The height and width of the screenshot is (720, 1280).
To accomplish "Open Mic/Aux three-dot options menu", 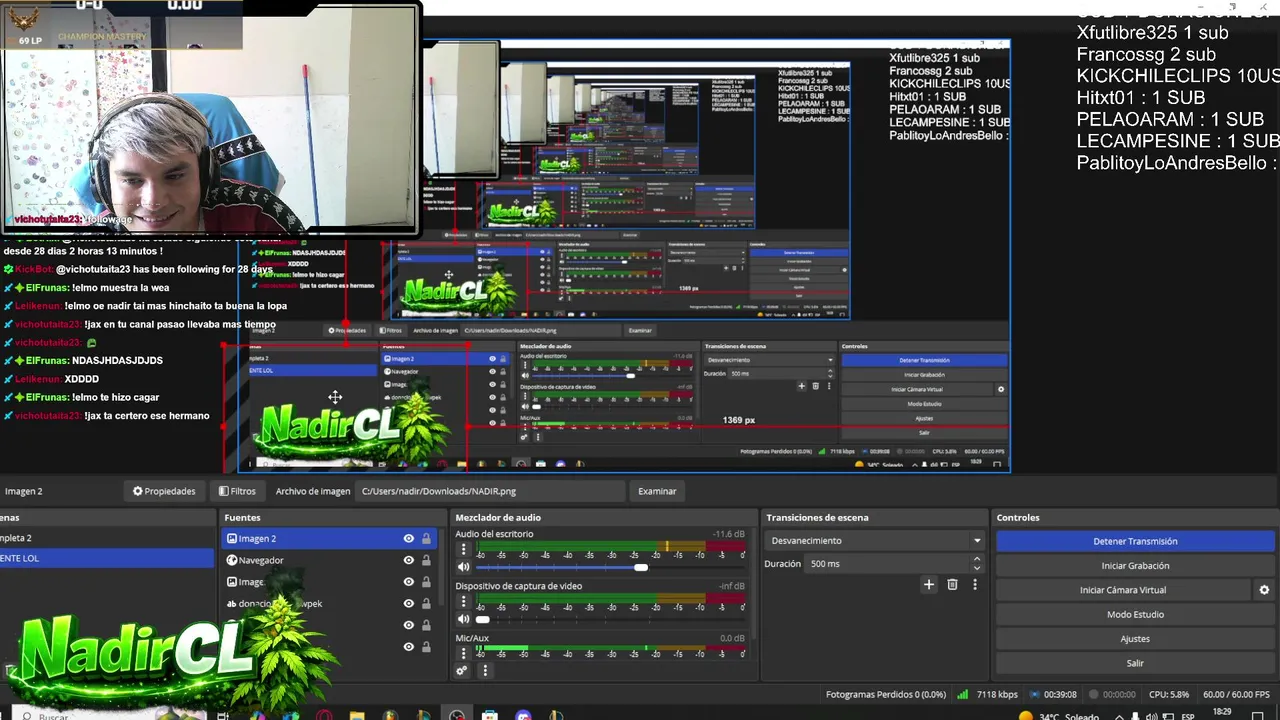I will pyautogui.click(x=463, y=653).
